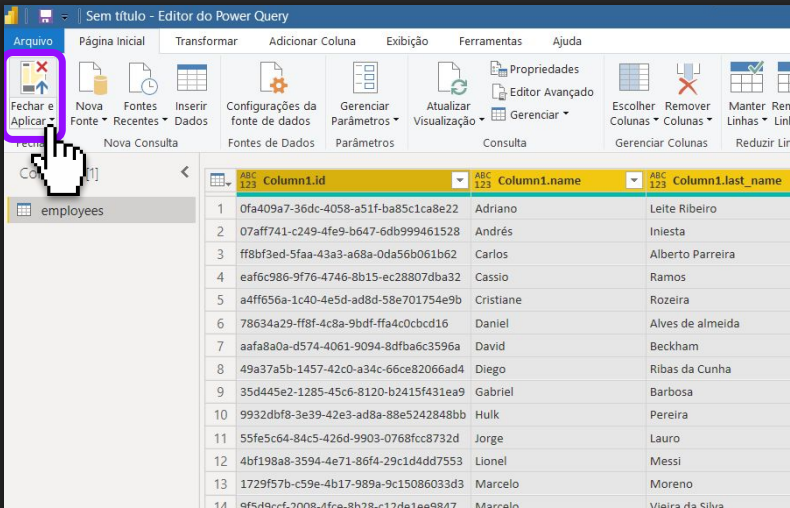Click the Atualizar Visualização icon
790x508 pixels.
point(452,78)
